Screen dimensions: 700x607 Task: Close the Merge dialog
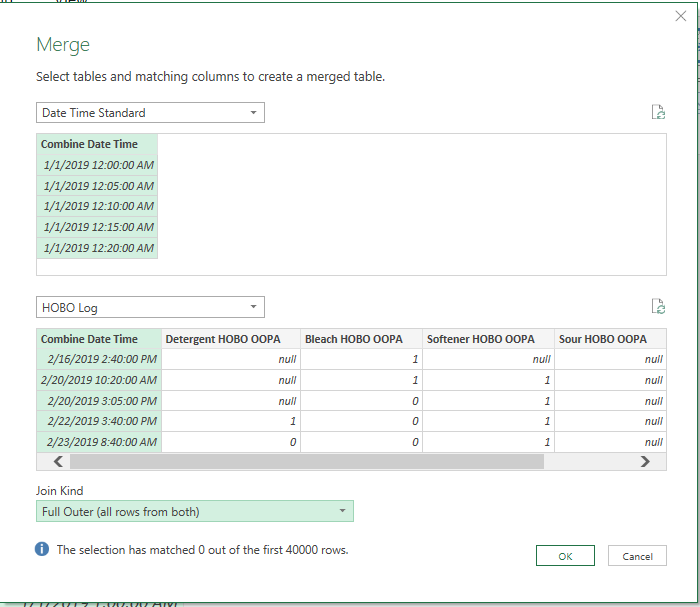[x=681, y=17]
